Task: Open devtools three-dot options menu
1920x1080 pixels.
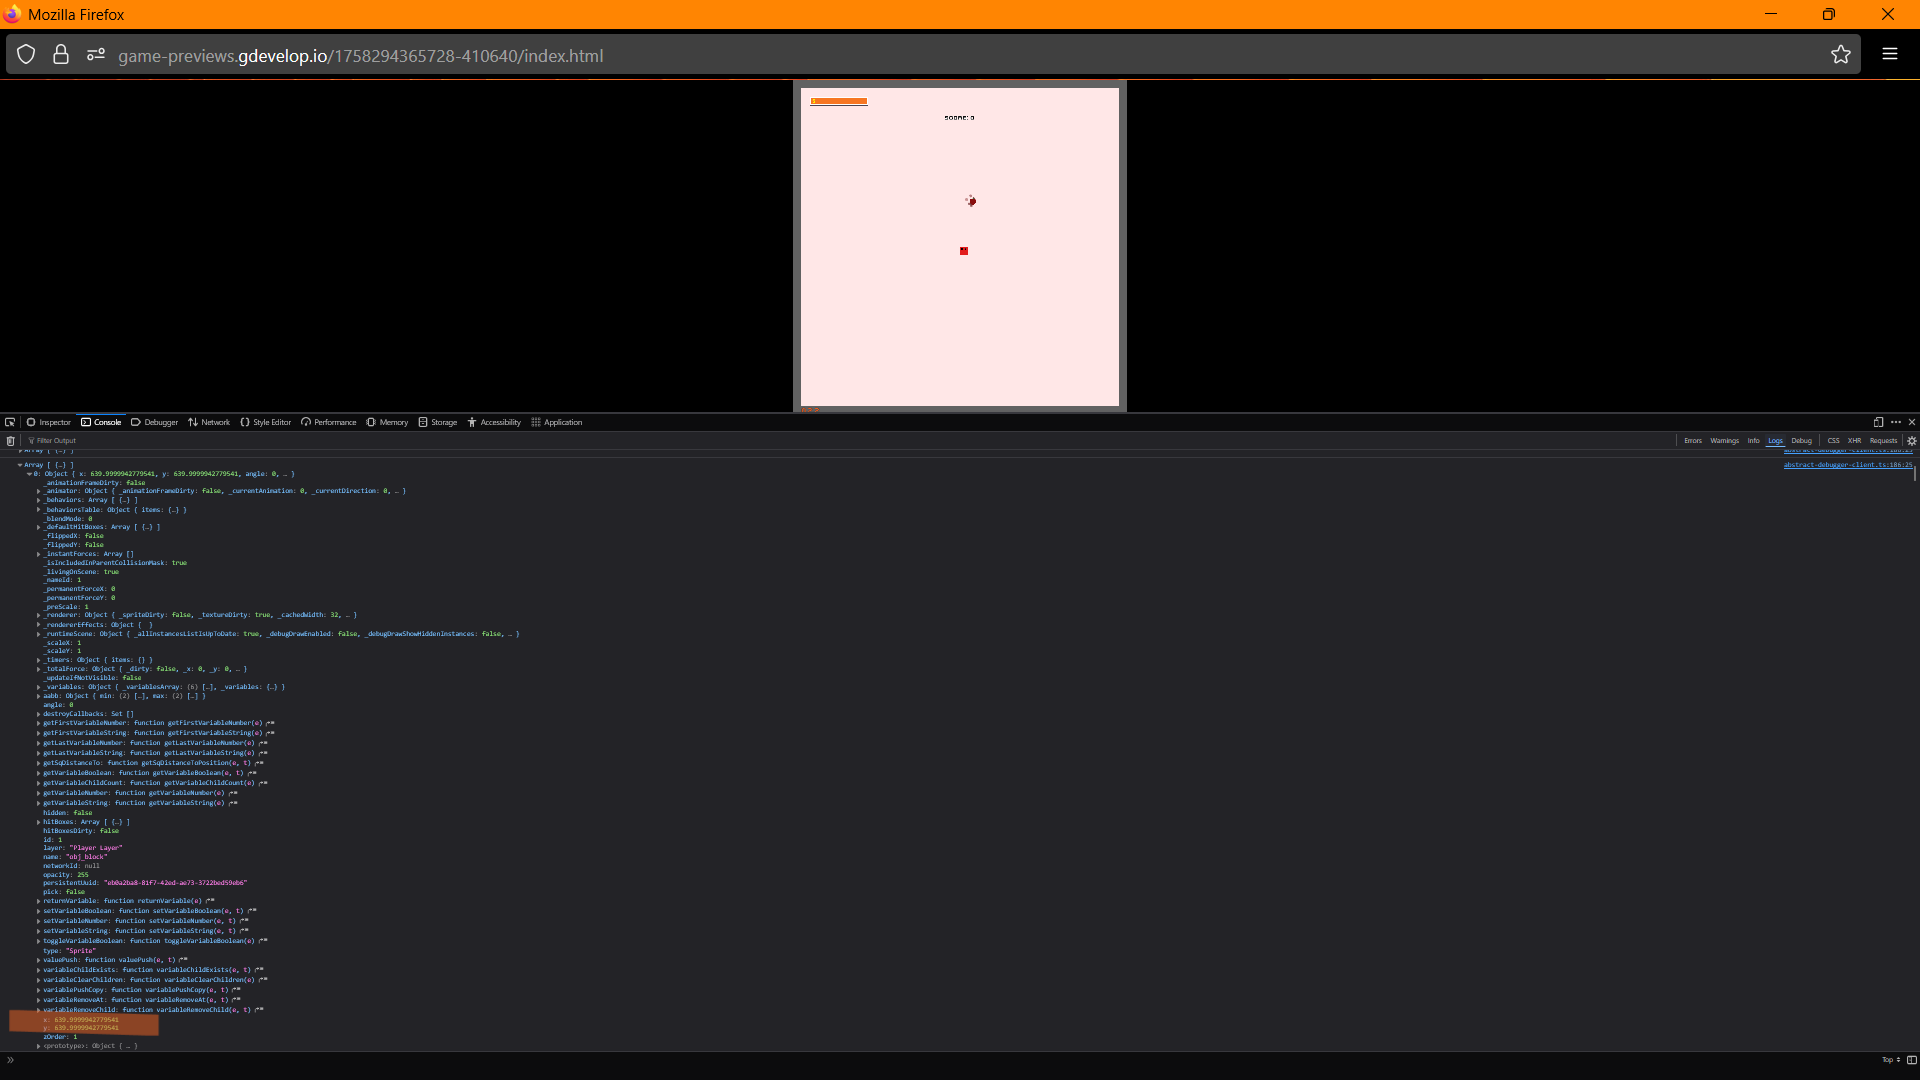Action: [1896, 422]
